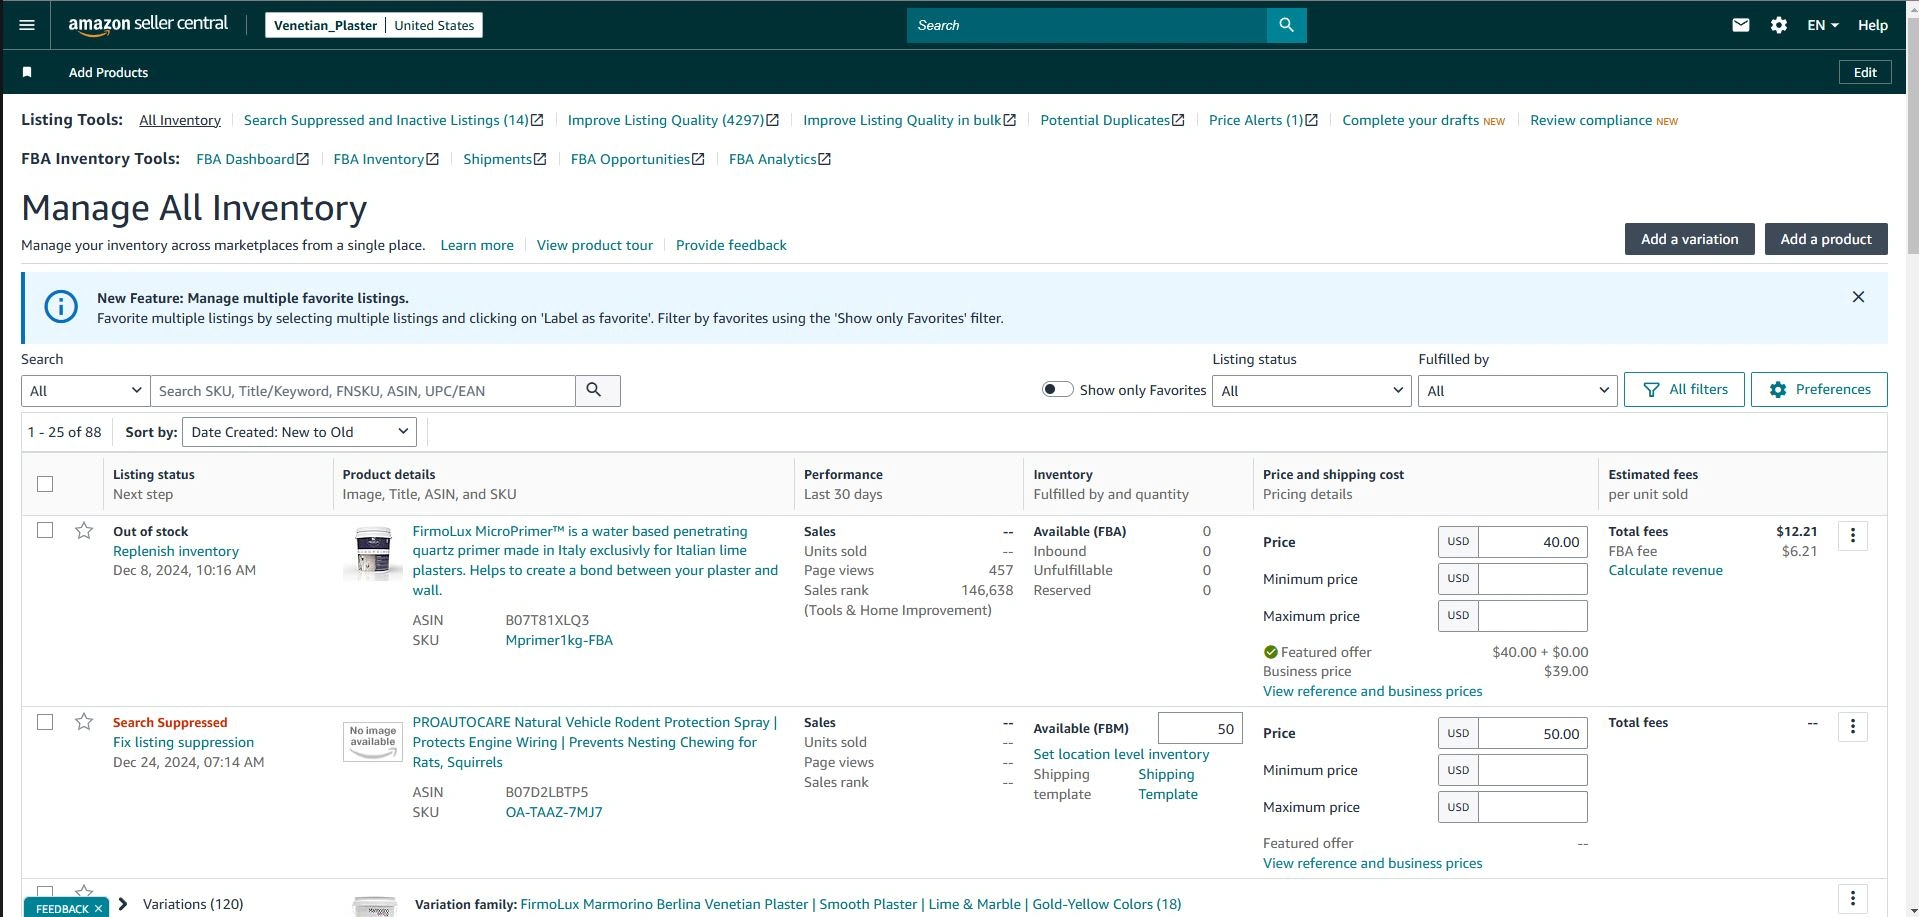
Task: Click the inventory search magnifier button
Action: coord(597,390)
